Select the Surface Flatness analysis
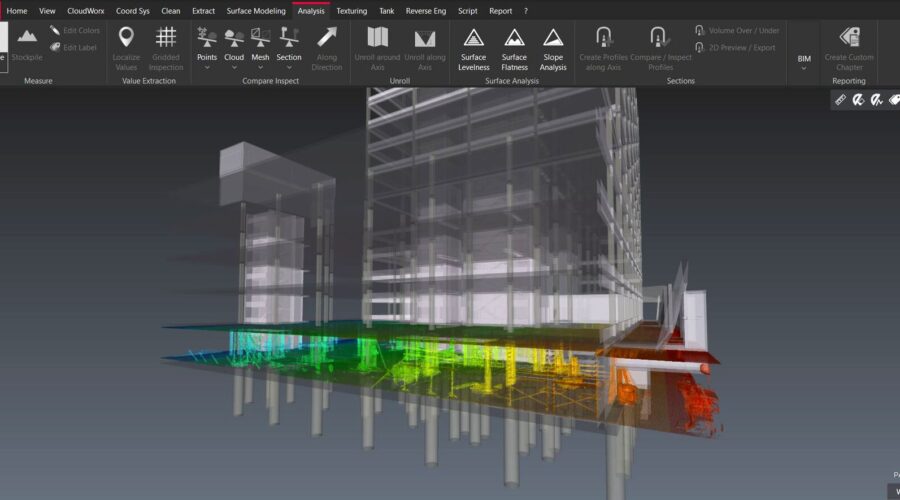The image size is (900, 500). 514,46
